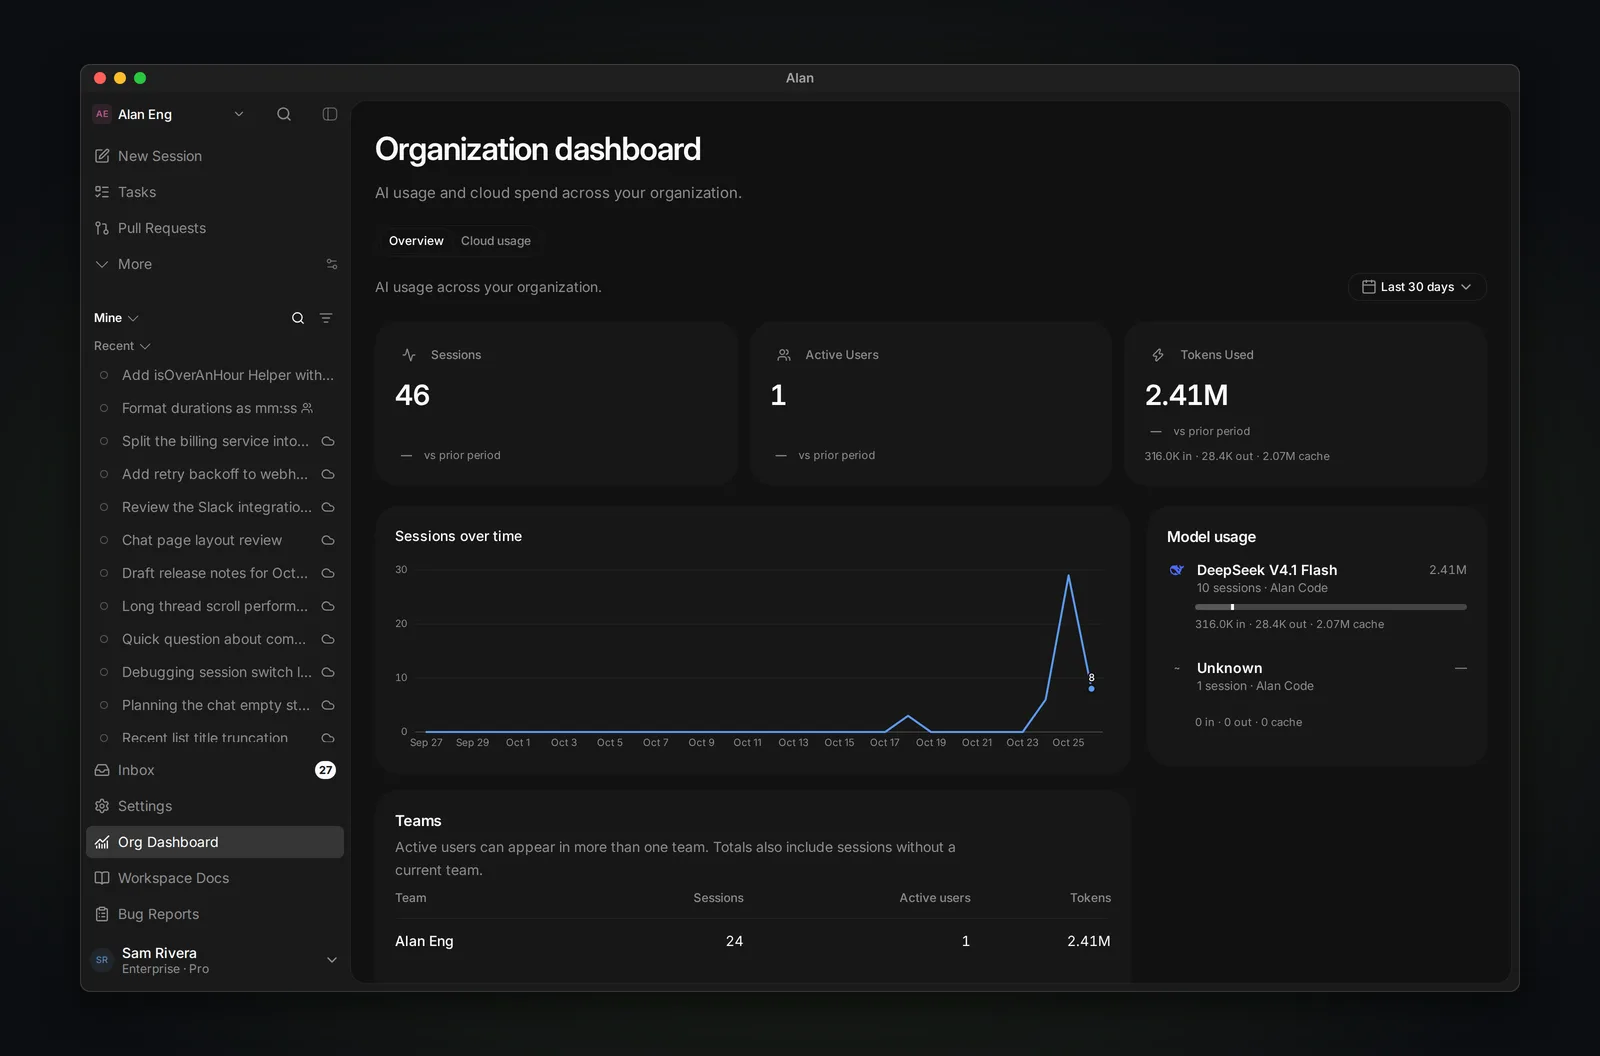Click cloud icon on Review the Slack integration row
Screen dimensions: 1600x1056
click(x=328, y=507)
